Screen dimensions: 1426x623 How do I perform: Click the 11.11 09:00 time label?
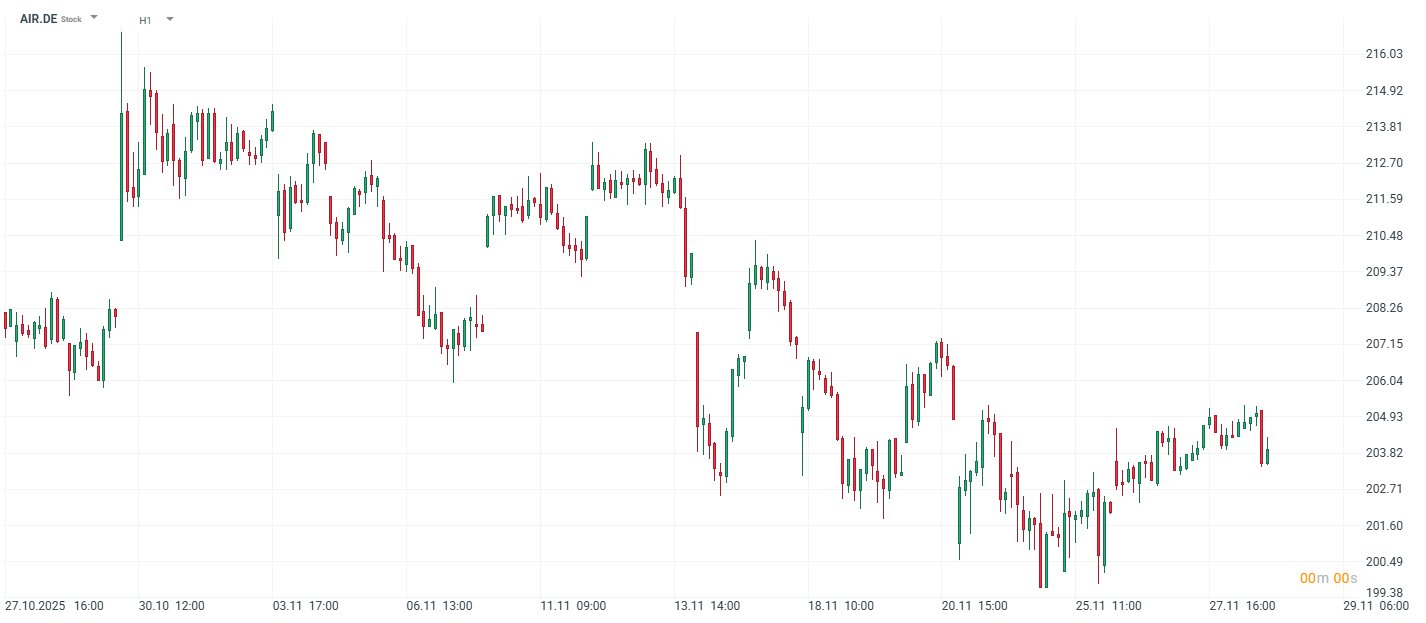573,606
